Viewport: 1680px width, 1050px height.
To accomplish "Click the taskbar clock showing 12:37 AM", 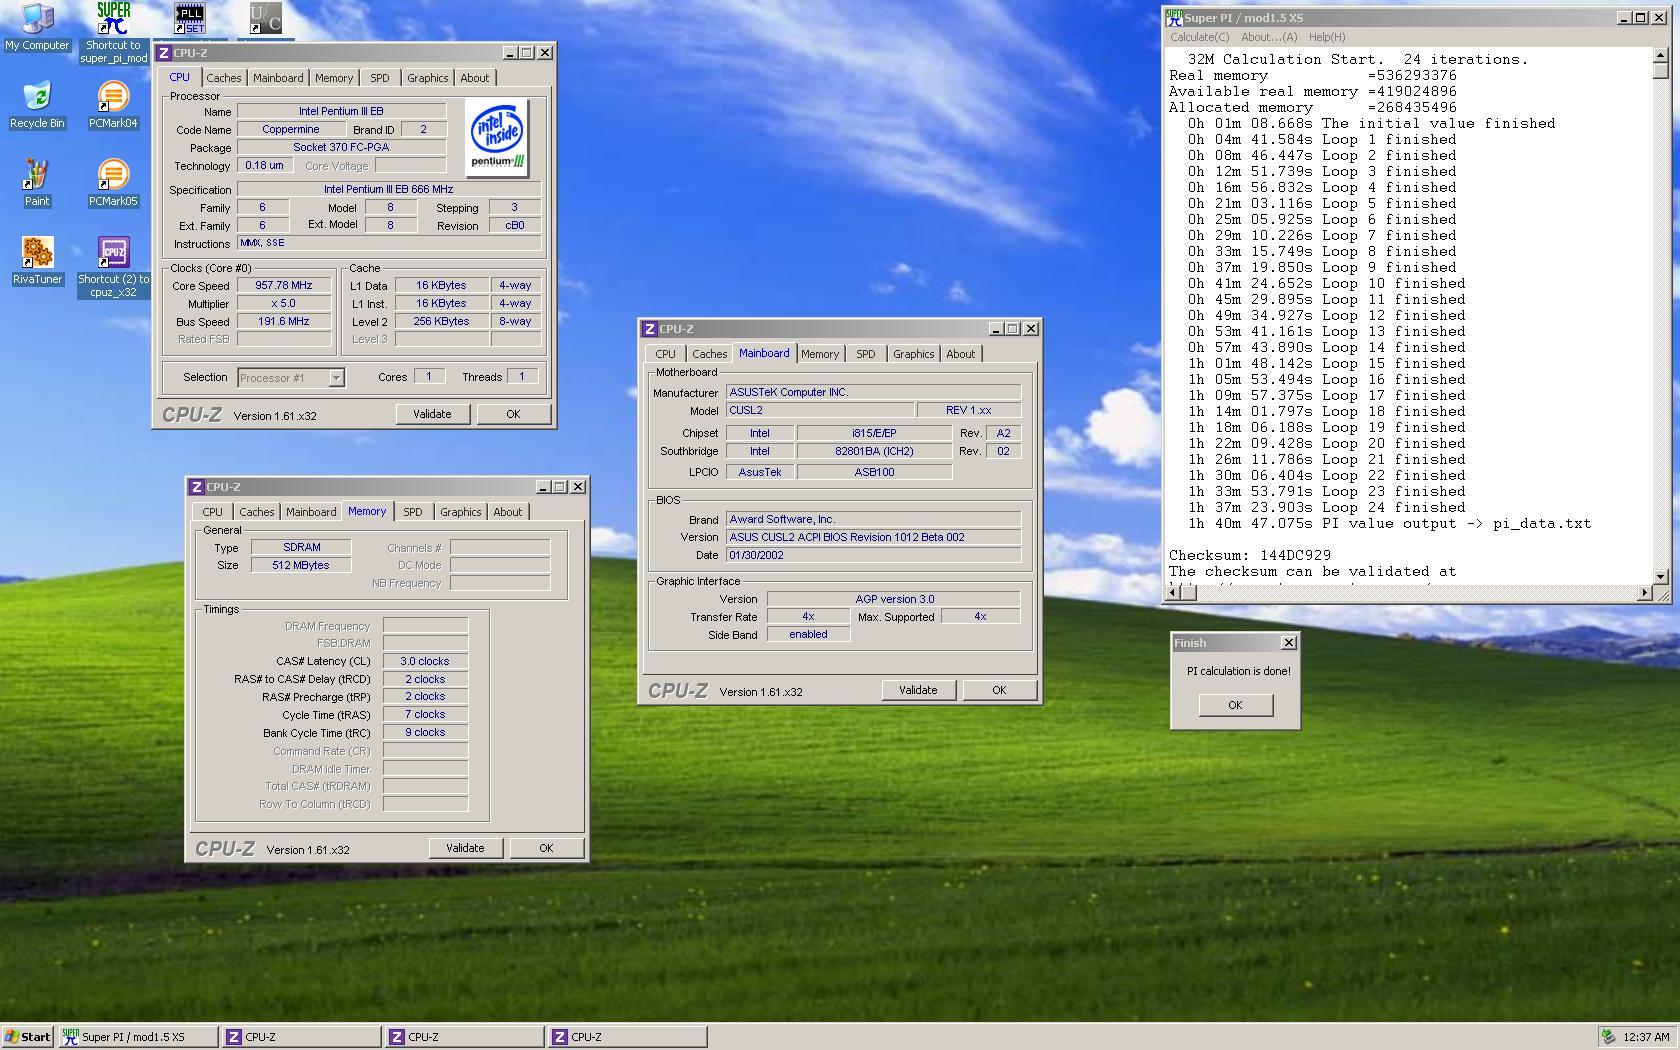I will 1647,1037.
